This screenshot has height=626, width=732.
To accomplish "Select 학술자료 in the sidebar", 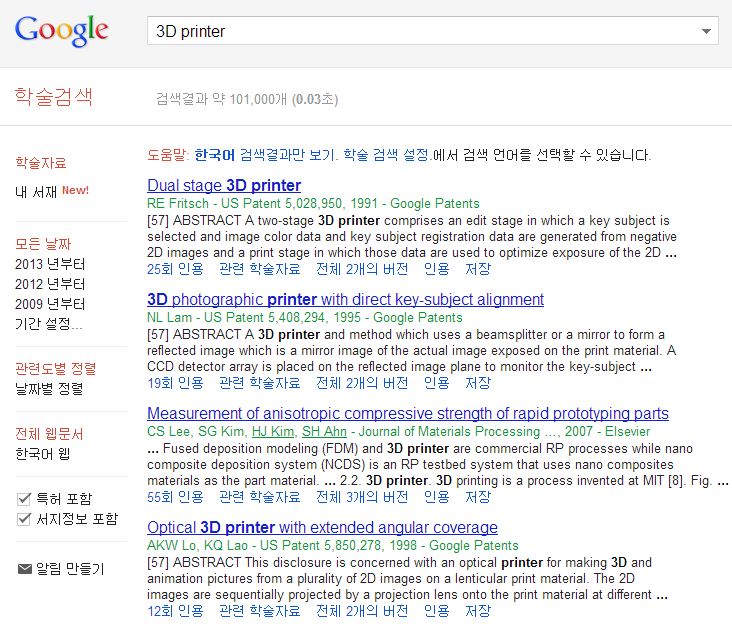I will (41, 163).
